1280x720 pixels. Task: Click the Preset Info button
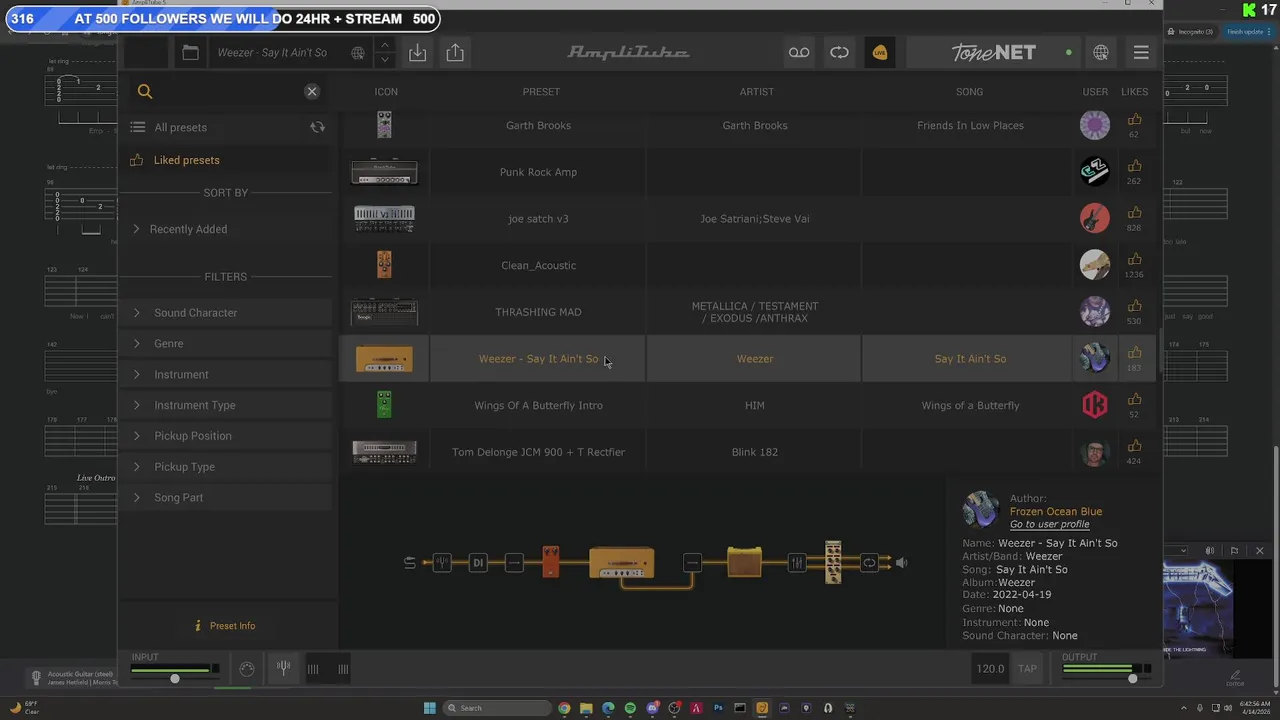[225, 626]
